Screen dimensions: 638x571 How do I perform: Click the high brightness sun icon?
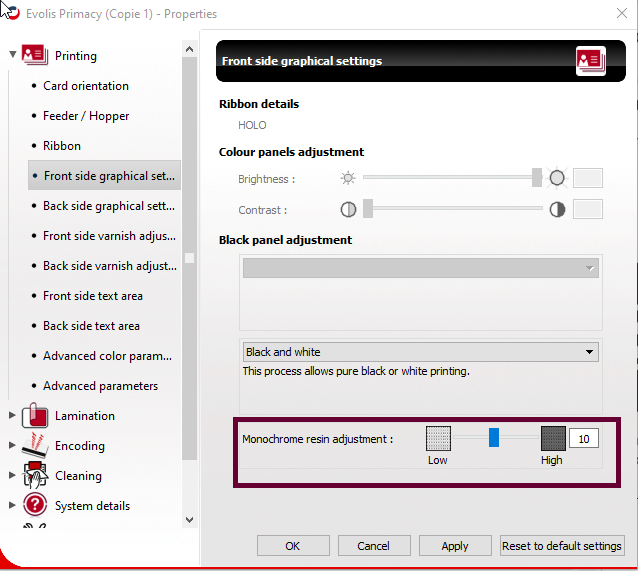(557, 178)
